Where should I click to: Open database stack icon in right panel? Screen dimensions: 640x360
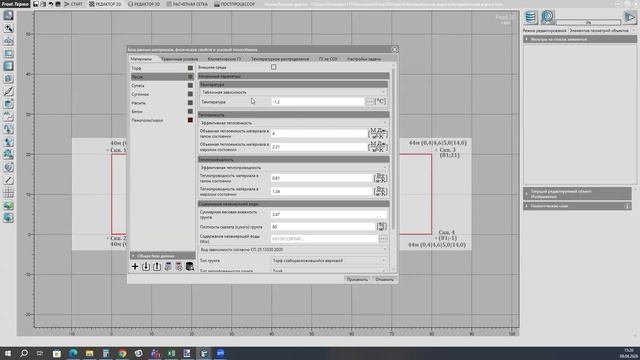pyautogui.click(x=531, y=17)
